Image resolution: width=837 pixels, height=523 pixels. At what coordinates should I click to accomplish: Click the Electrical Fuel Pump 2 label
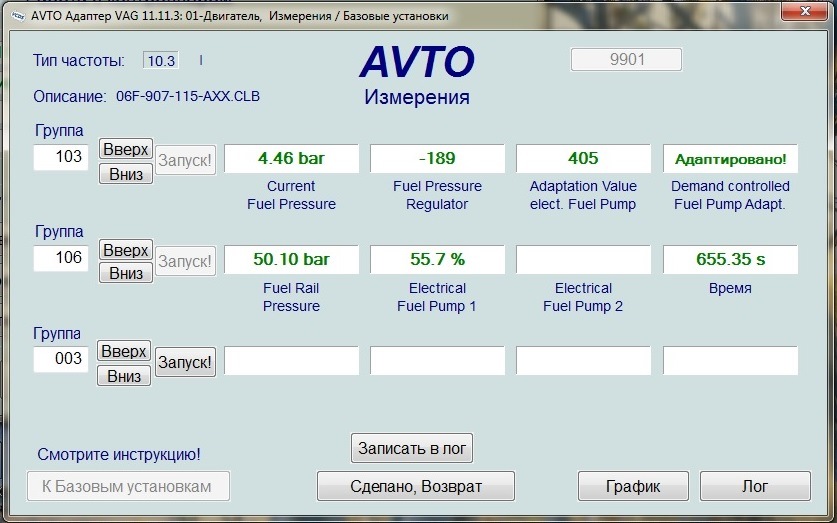[583, 297]
